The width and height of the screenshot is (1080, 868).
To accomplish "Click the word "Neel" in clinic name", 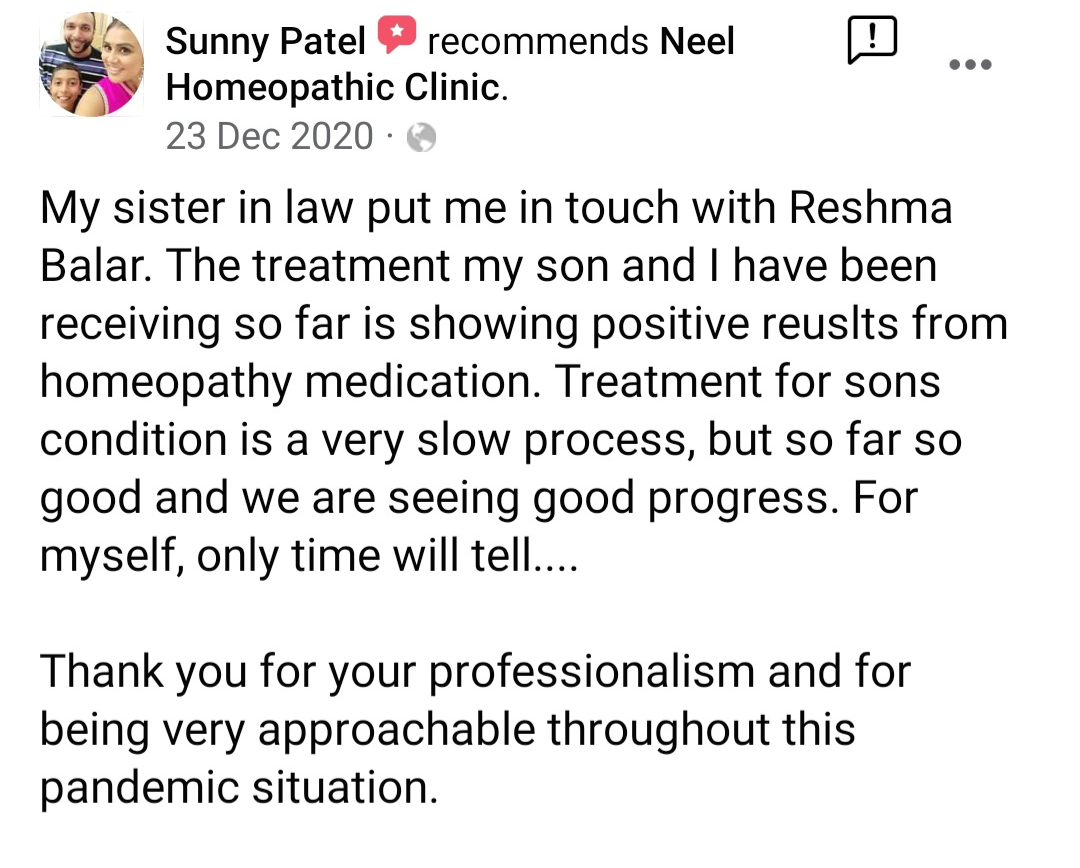I will click(698, 42).
